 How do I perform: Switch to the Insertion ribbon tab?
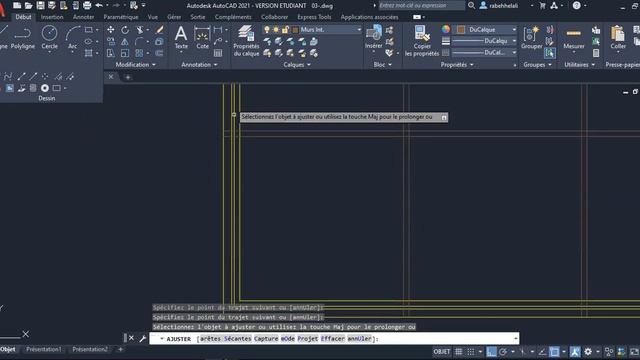click(52, 17)
